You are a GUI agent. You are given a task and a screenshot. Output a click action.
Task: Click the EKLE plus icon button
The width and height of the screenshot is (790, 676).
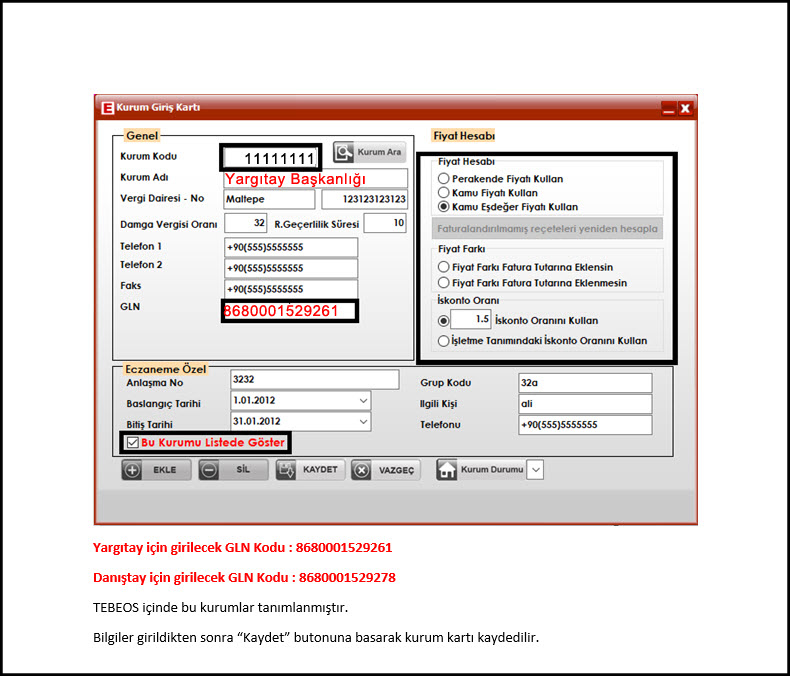(133, 471)
